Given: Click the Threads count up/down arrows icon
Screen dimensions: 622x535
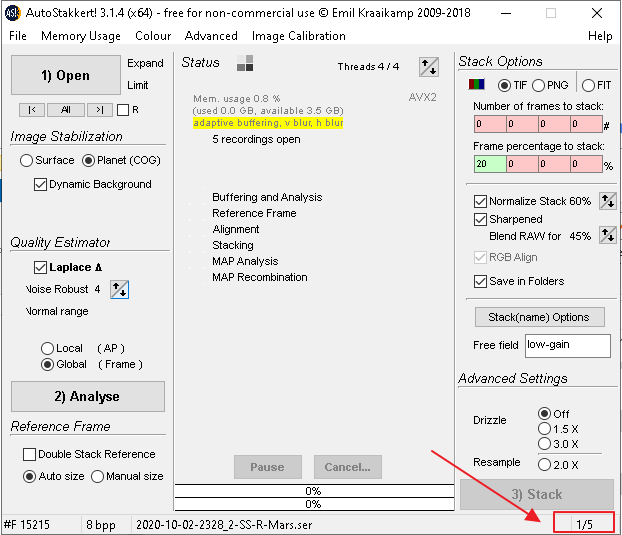Looking at the screenshot, I should (x=428, y=67).
